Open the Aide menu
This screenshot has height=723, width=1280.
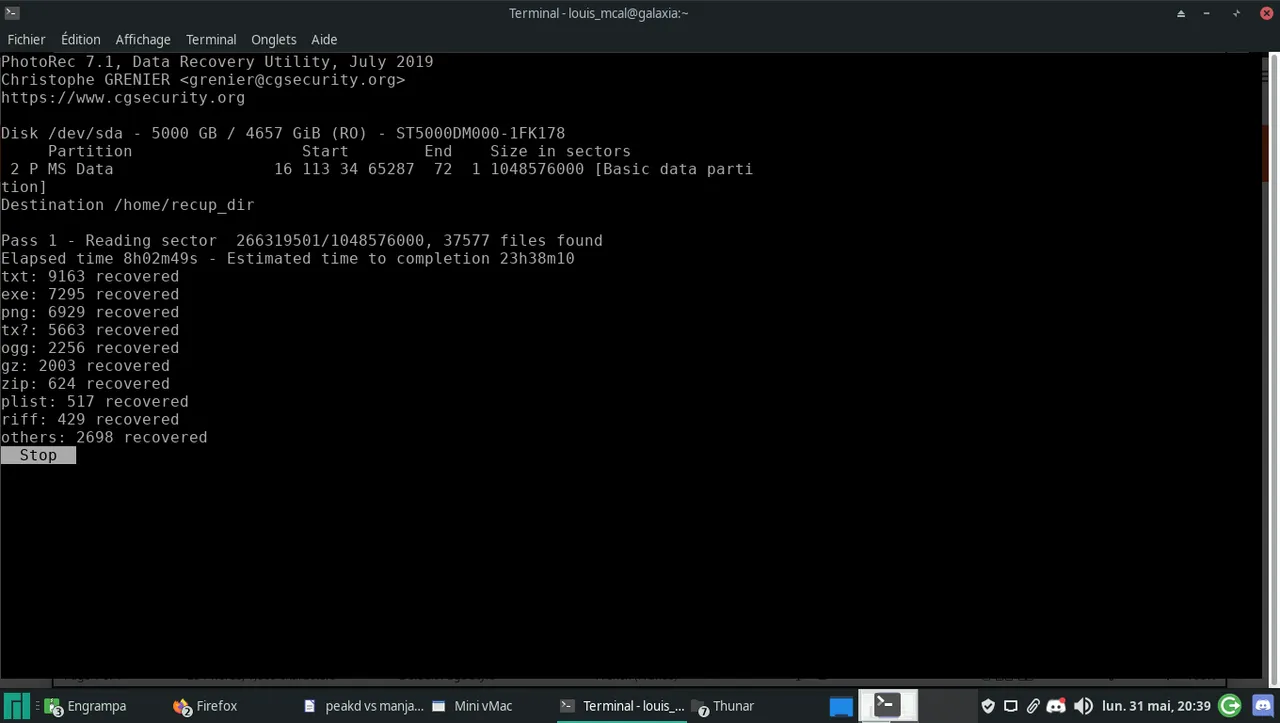coord(324,39)
